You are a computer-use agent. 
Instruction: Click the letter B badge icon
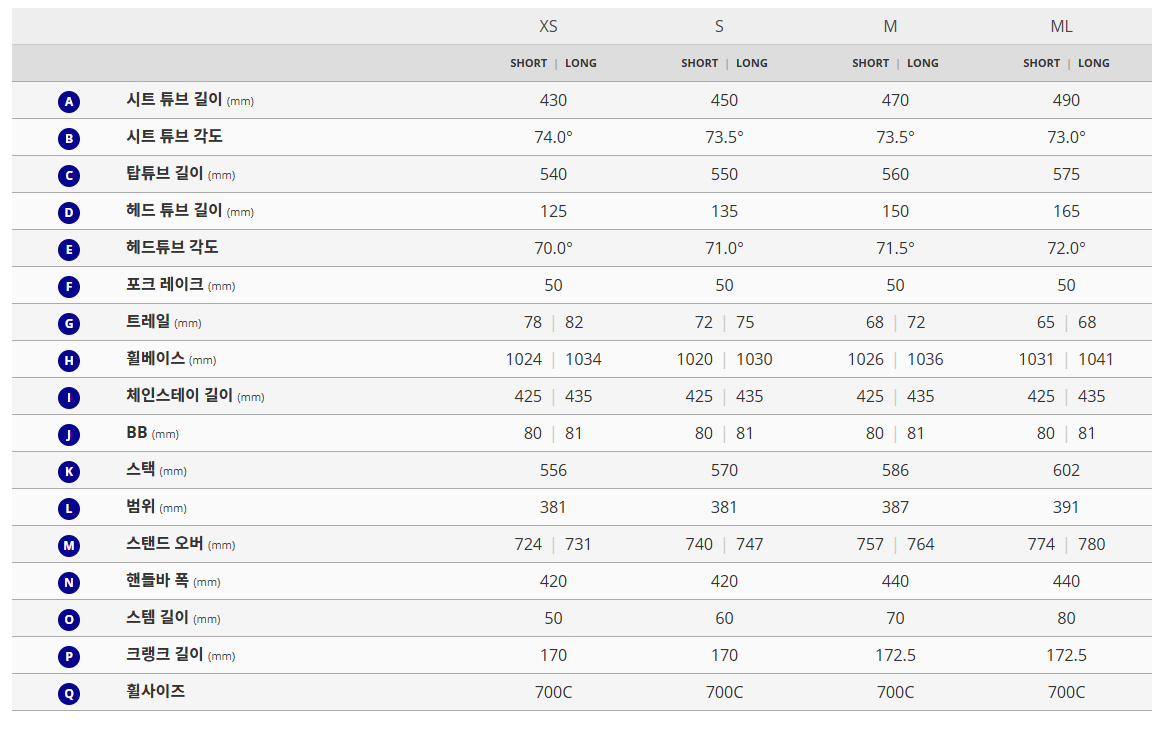pyautogui.click(x=68, y=138)
